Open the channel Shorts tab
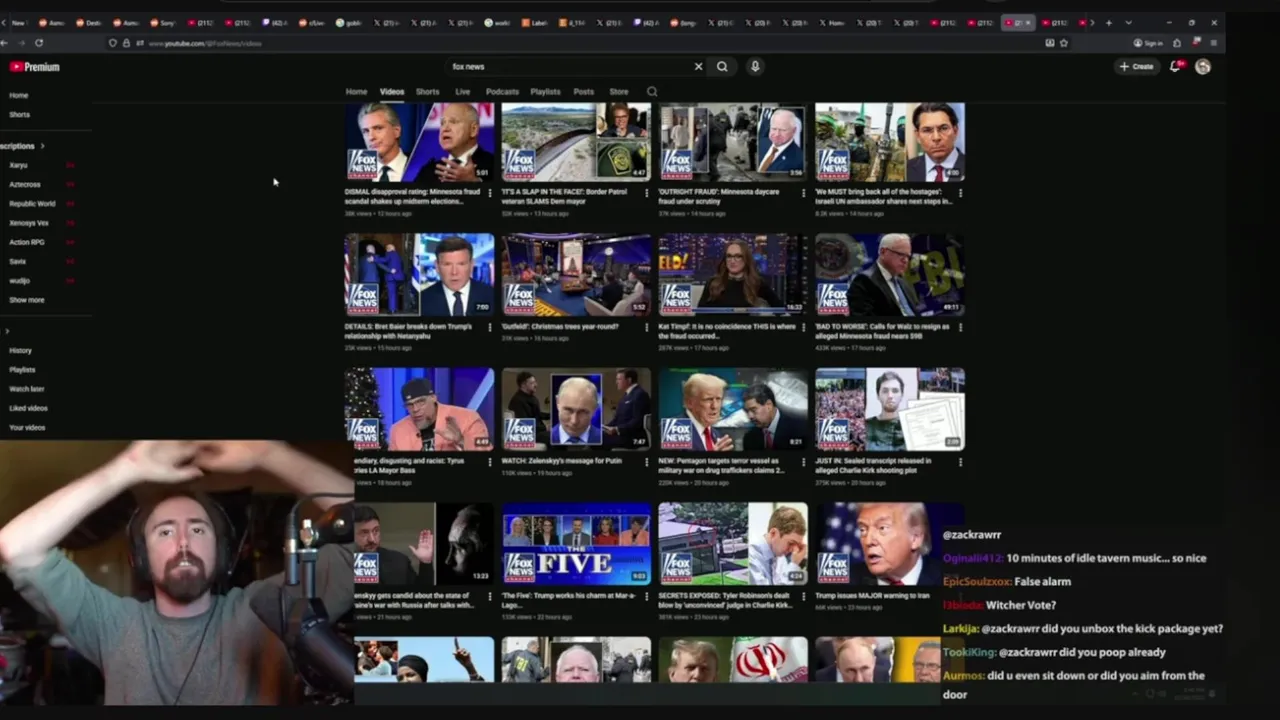 (427, 92)
